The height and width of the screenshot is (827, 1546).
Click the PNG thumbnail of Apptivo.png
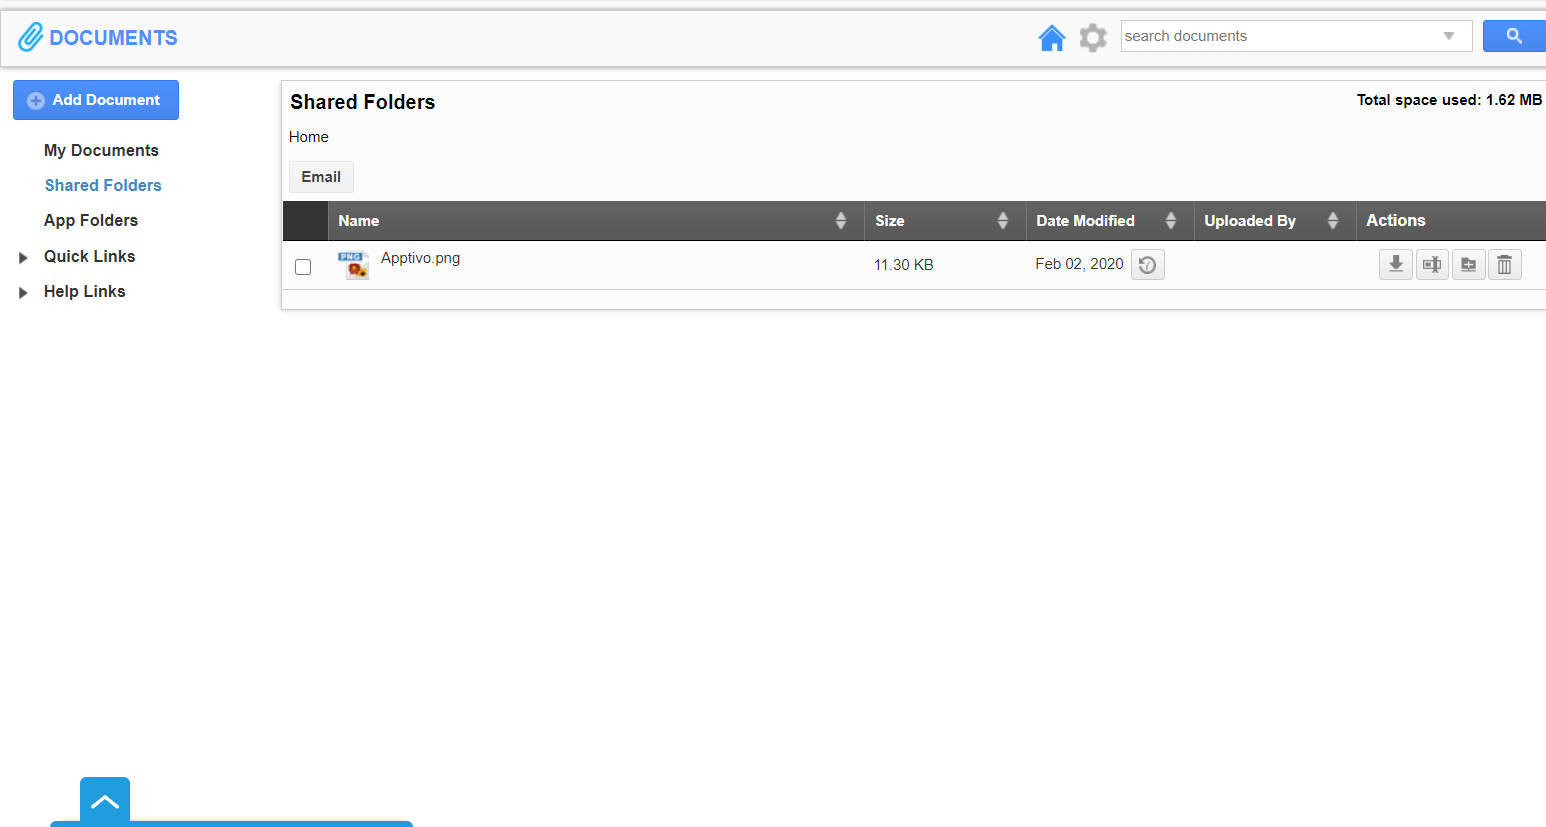pos(354,265)
